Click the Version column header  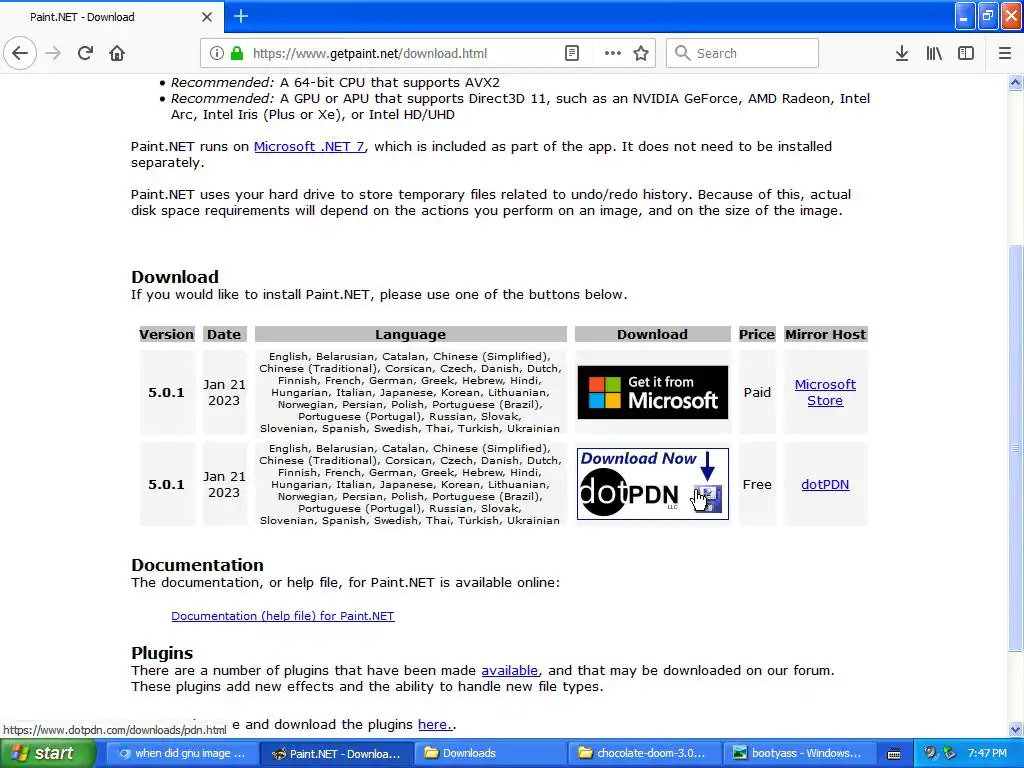coord(167,334)
